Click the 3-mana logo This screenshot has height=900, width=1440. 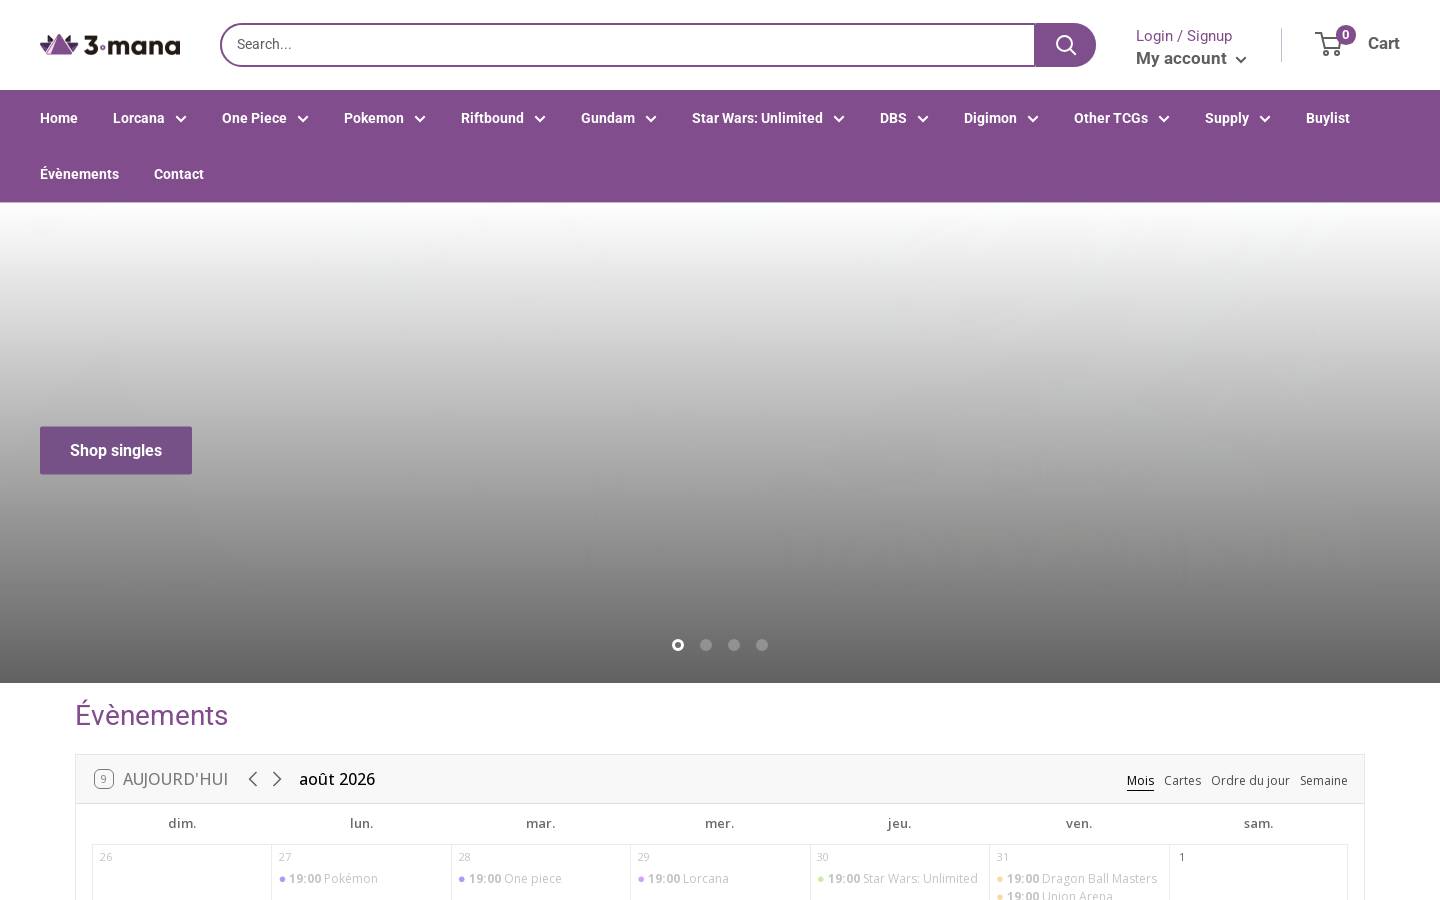click(x=110, y=45)
